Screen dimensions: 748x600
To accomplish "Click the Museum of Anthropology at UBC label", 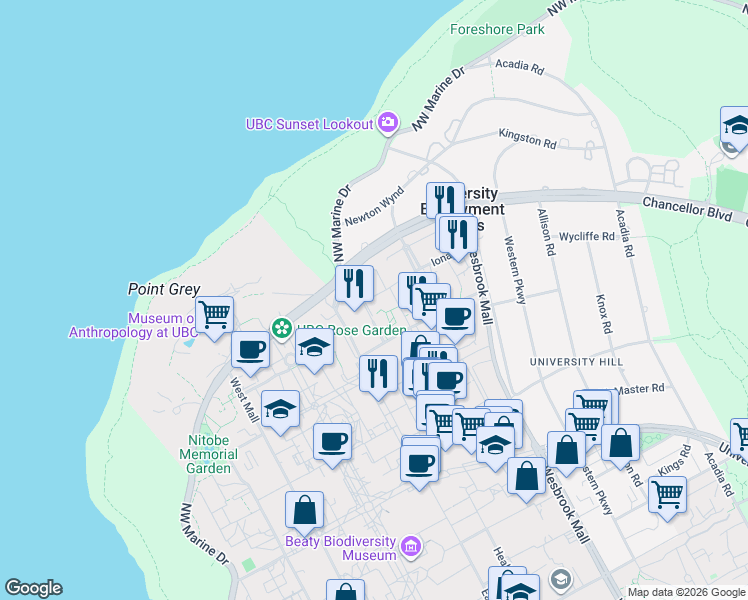I will (133, 325).
